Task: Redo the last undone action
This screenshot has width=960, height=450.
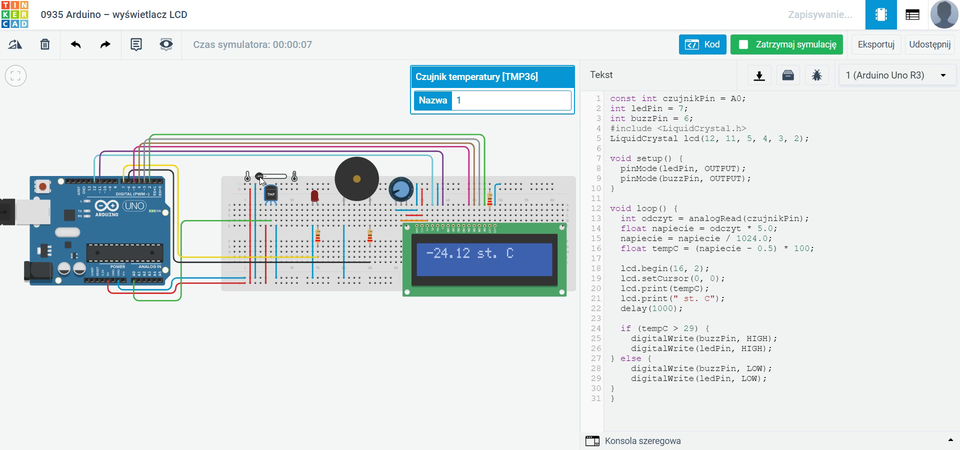Action: pos(105,45)
